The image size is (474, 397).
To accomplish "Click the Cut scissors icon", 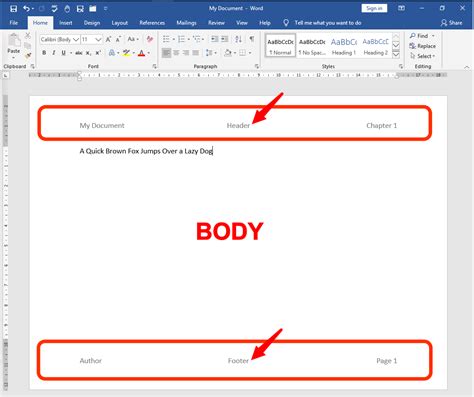I will click(x=28, y=36).
